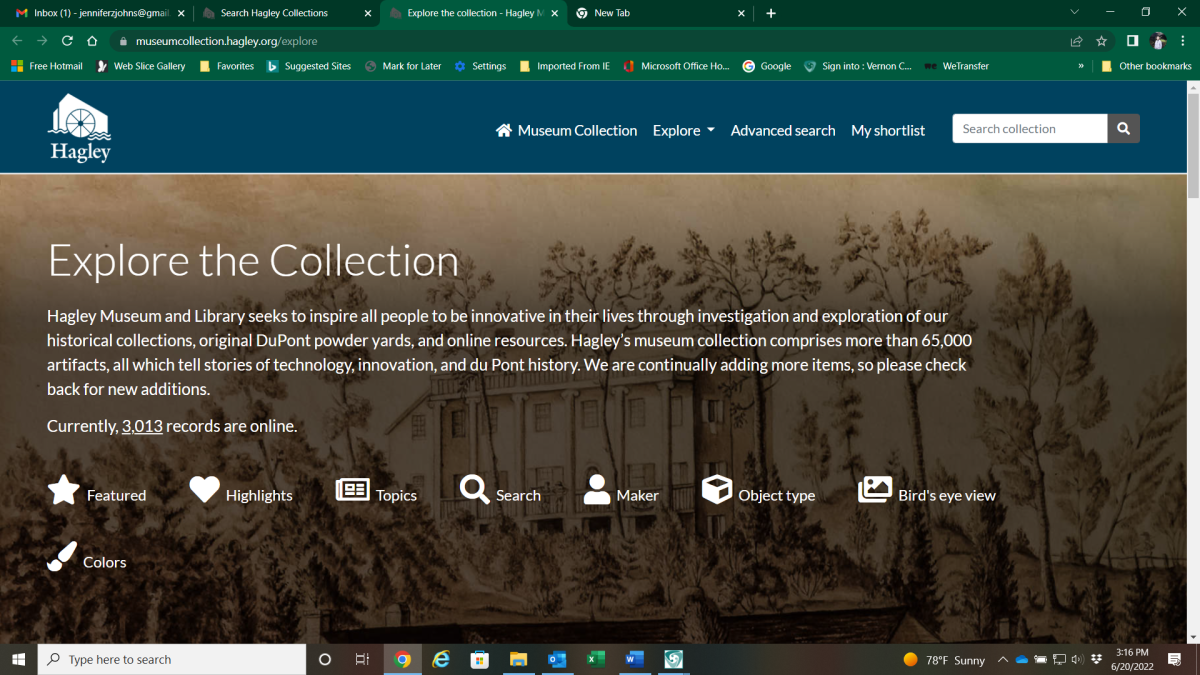Click the Search collection input field
The height and width of the screenshot is (675, 1200).
pyautogui.click(x=1030, y=129)
